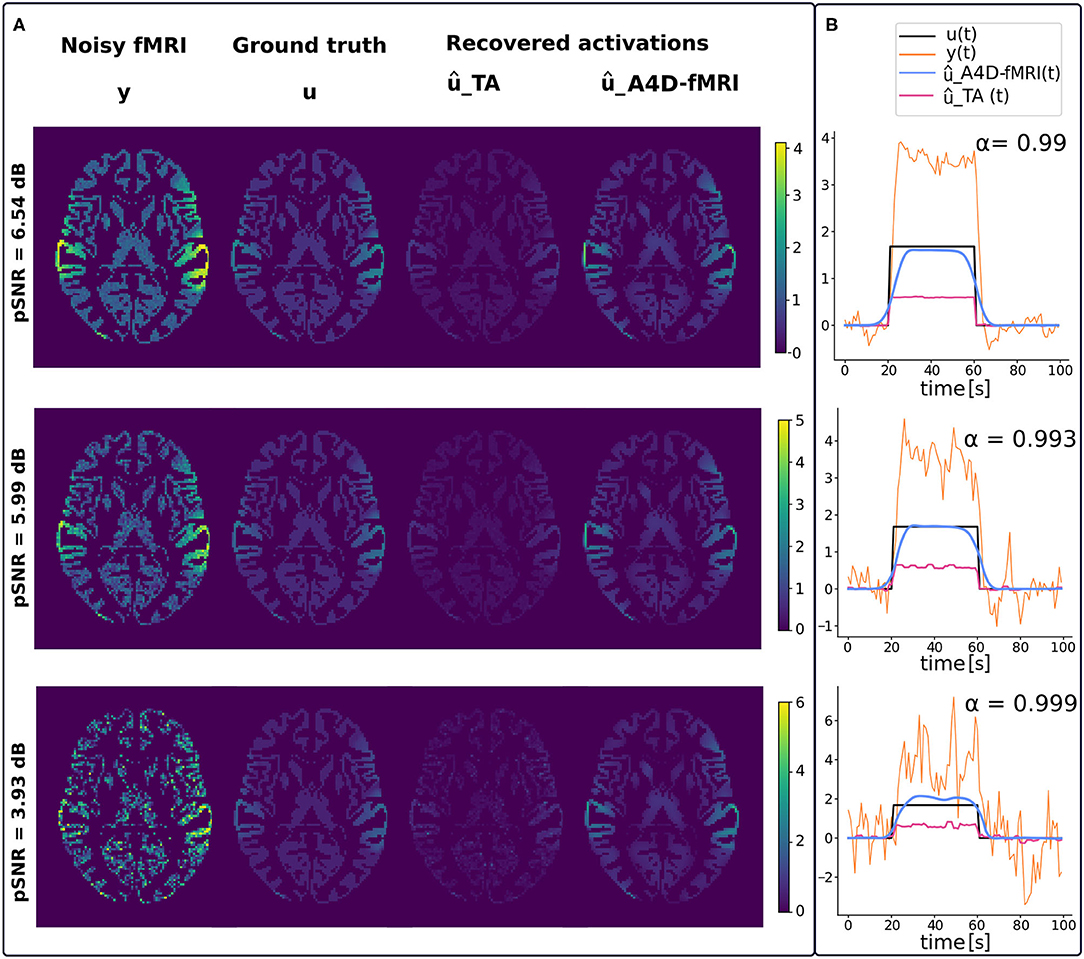Click the noisy fMRI brain image at 6.54 dB
The width and height of the screenshot is (1084, 959).
(x=133, y=246)
